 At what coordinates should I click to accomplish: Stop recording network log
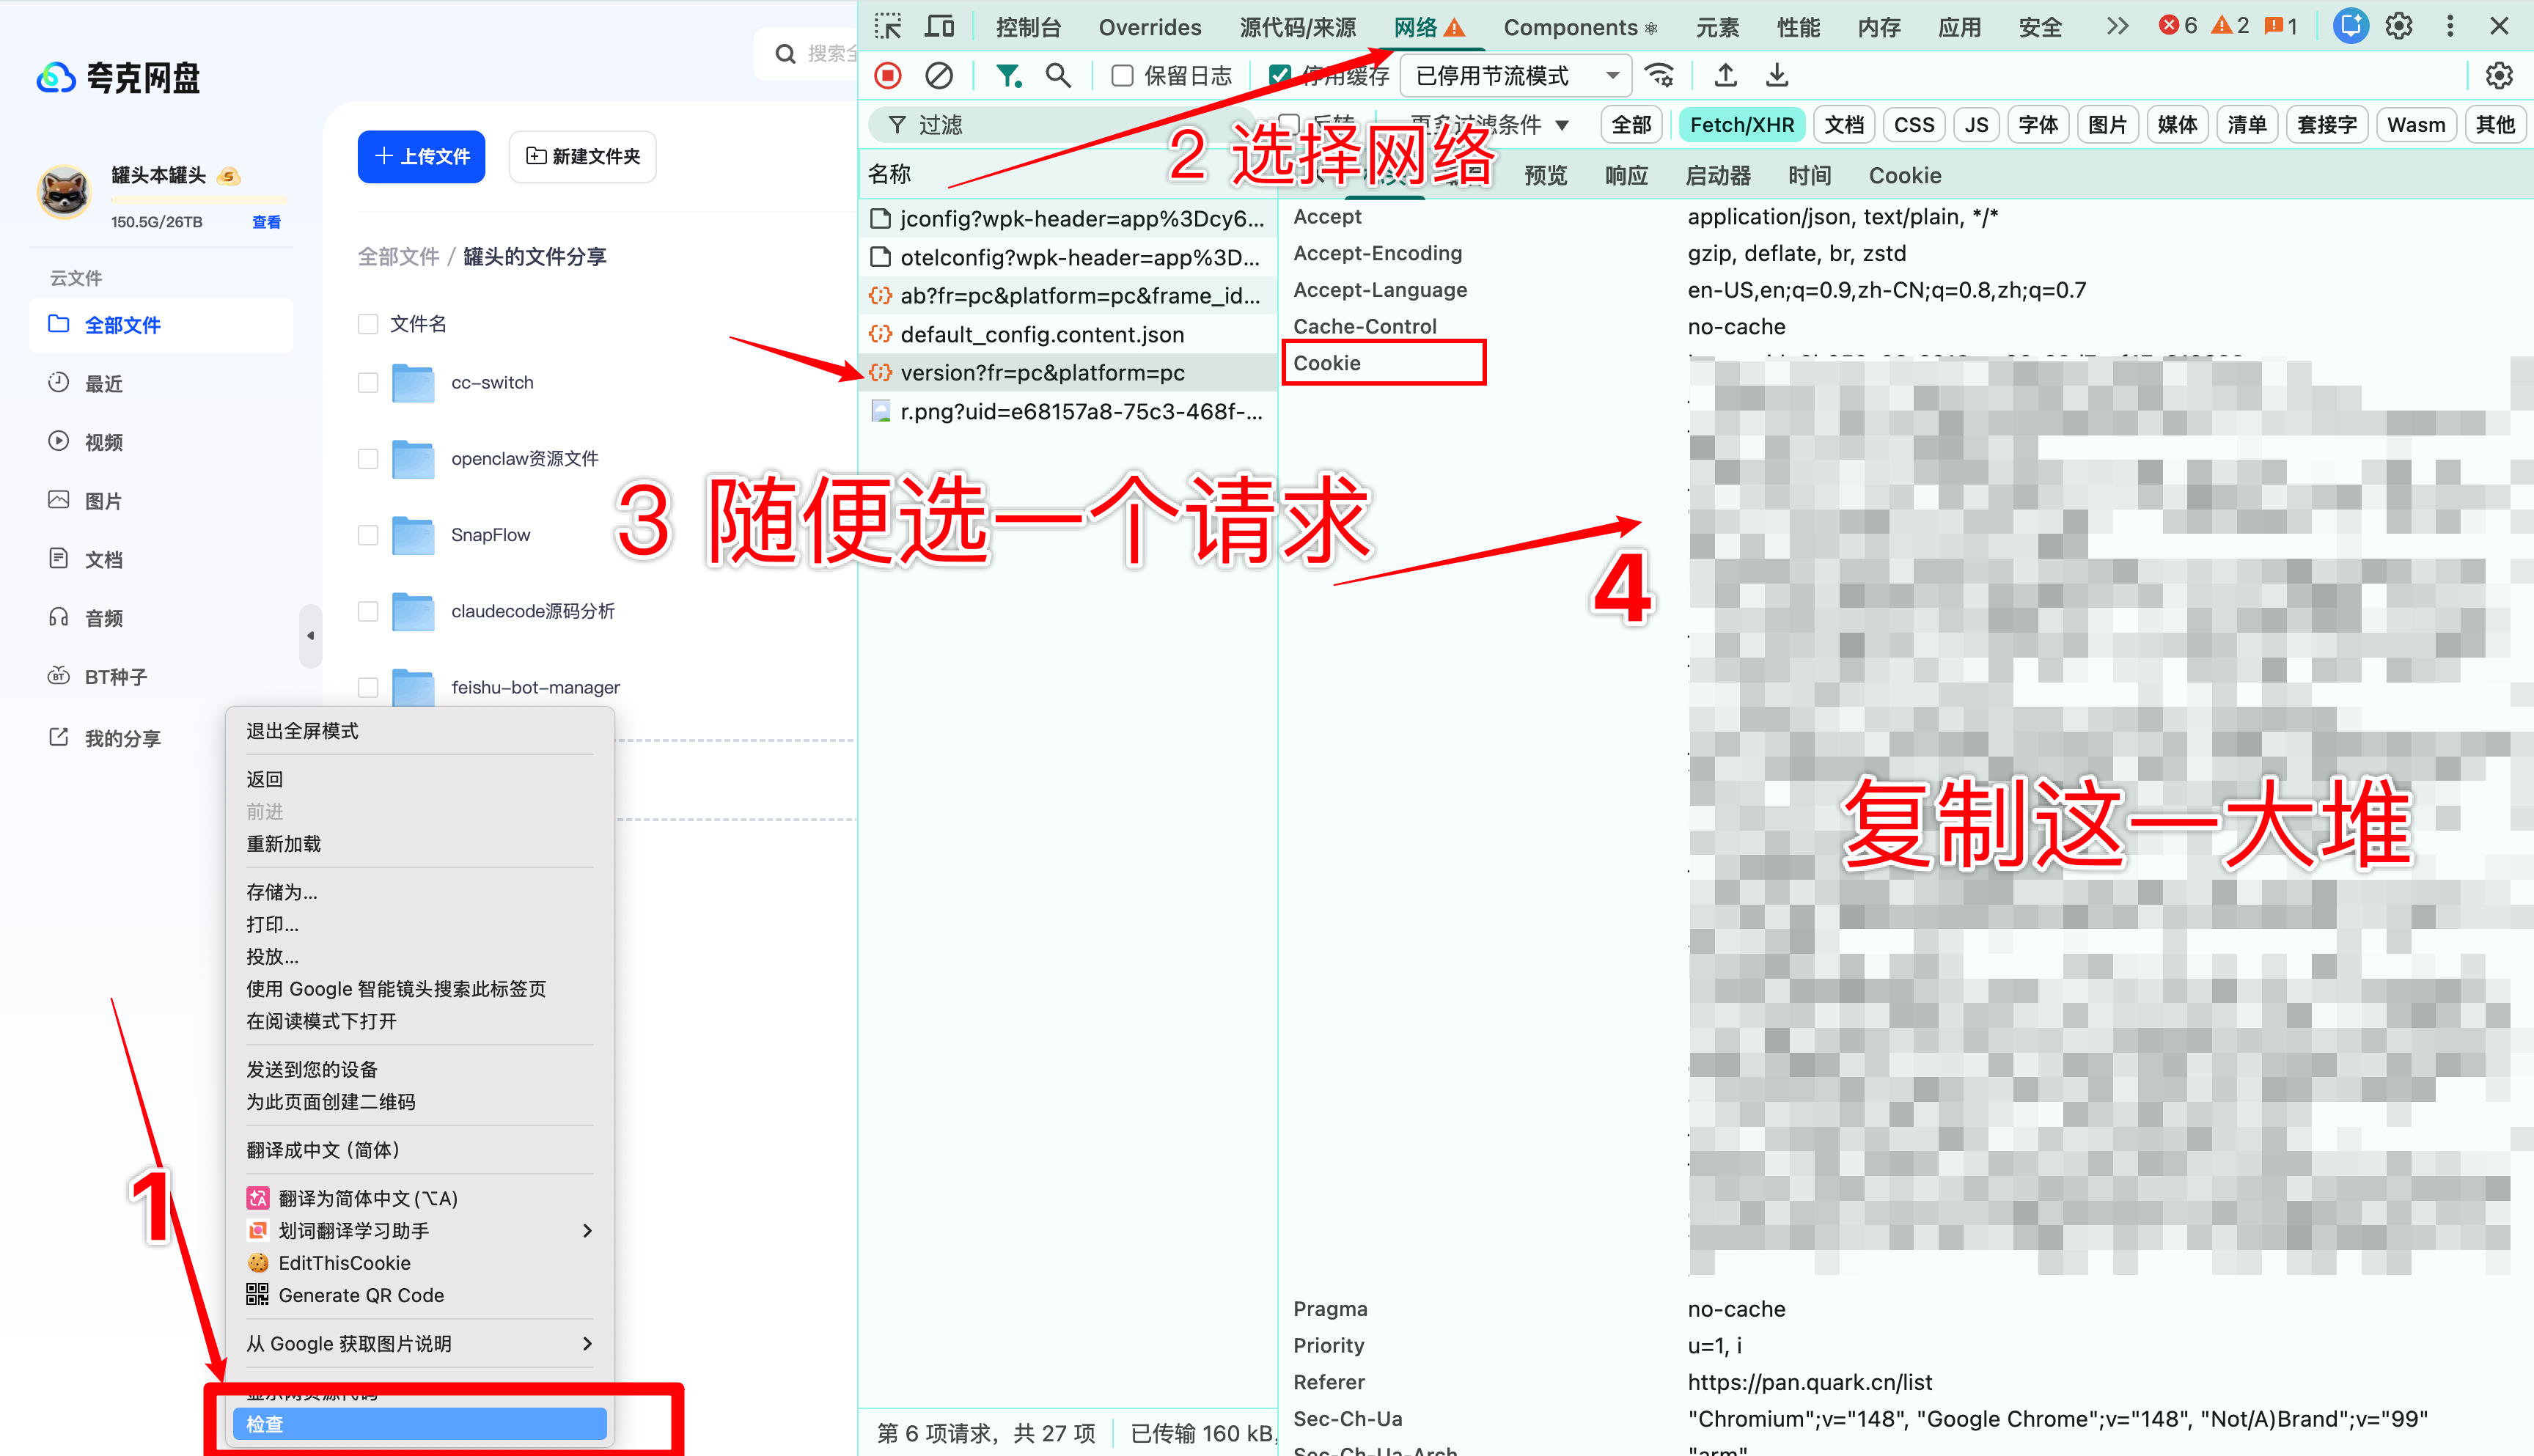click(x=888, y=75)
